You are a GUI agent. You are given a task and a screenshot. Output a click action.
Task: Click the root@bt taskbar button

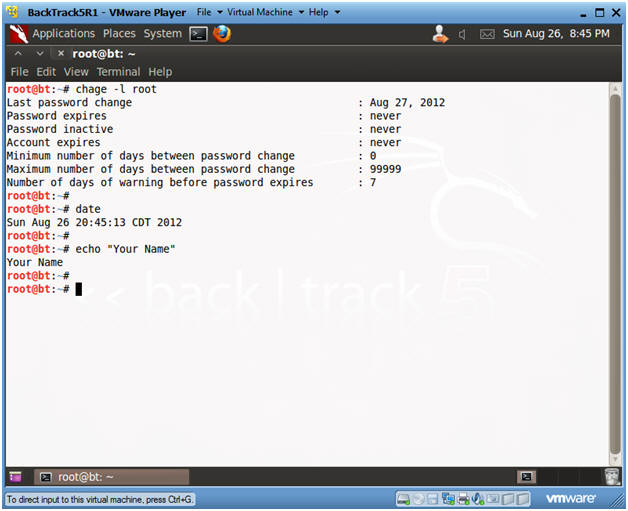click(x=111, y=477)
